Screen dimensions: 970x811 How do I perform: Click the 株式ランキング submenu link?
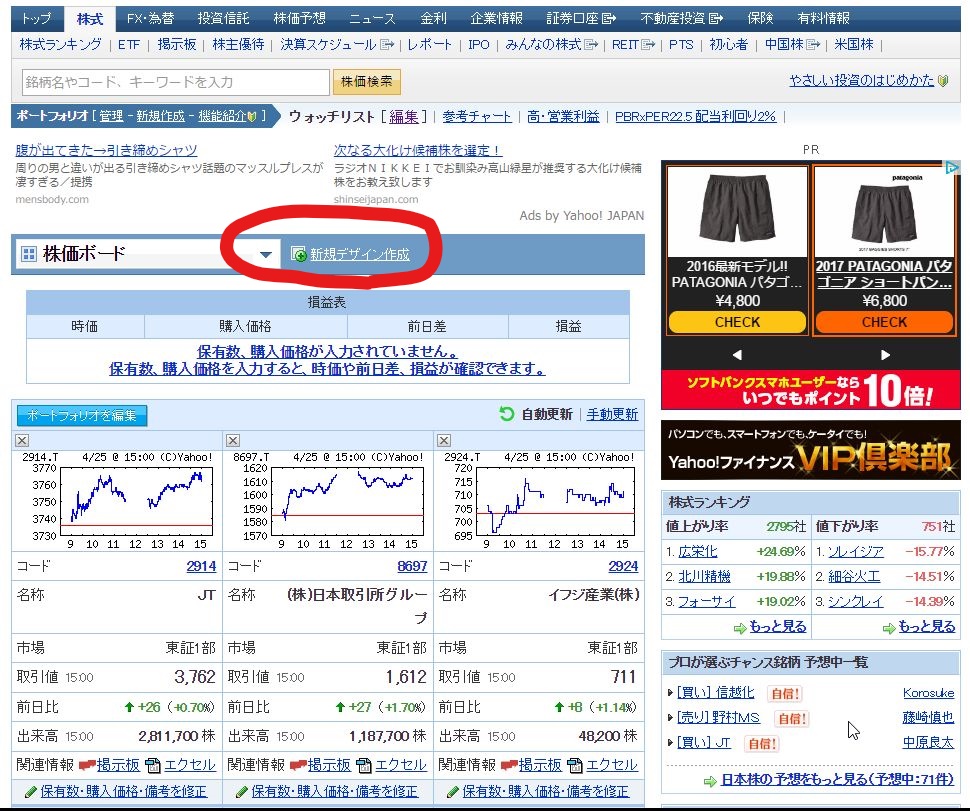click(x=61, y=45)
